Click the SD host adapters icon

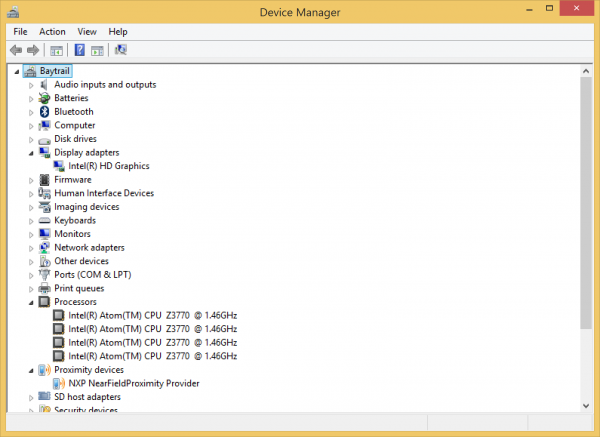[x=44, y=396]
